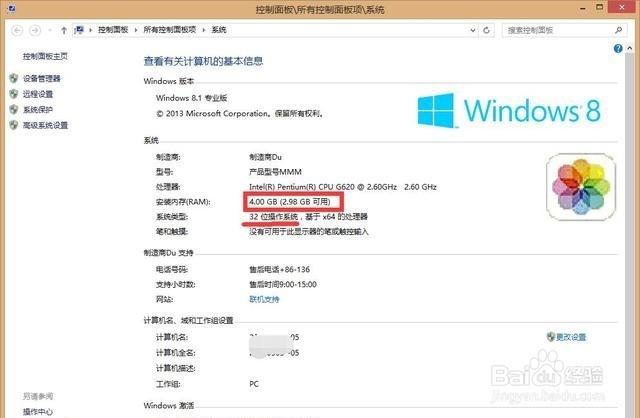Click the colorful flower OEM logo
This screenshot has height=418, width=640.
(x=581, y=187)
